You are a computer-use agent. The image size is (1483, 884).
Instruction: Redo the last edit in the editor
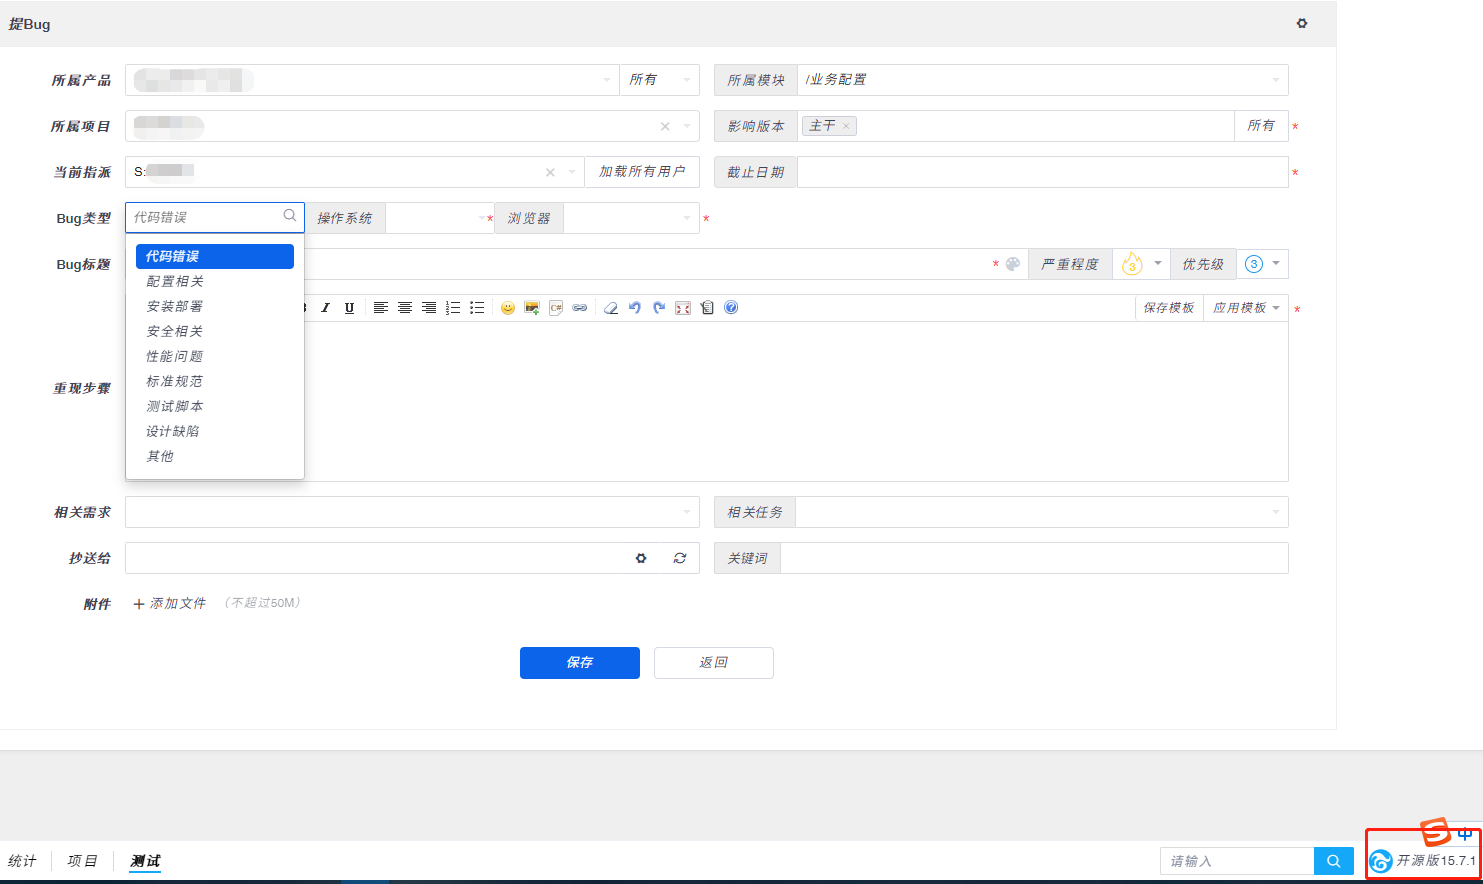tap(659, 308)
